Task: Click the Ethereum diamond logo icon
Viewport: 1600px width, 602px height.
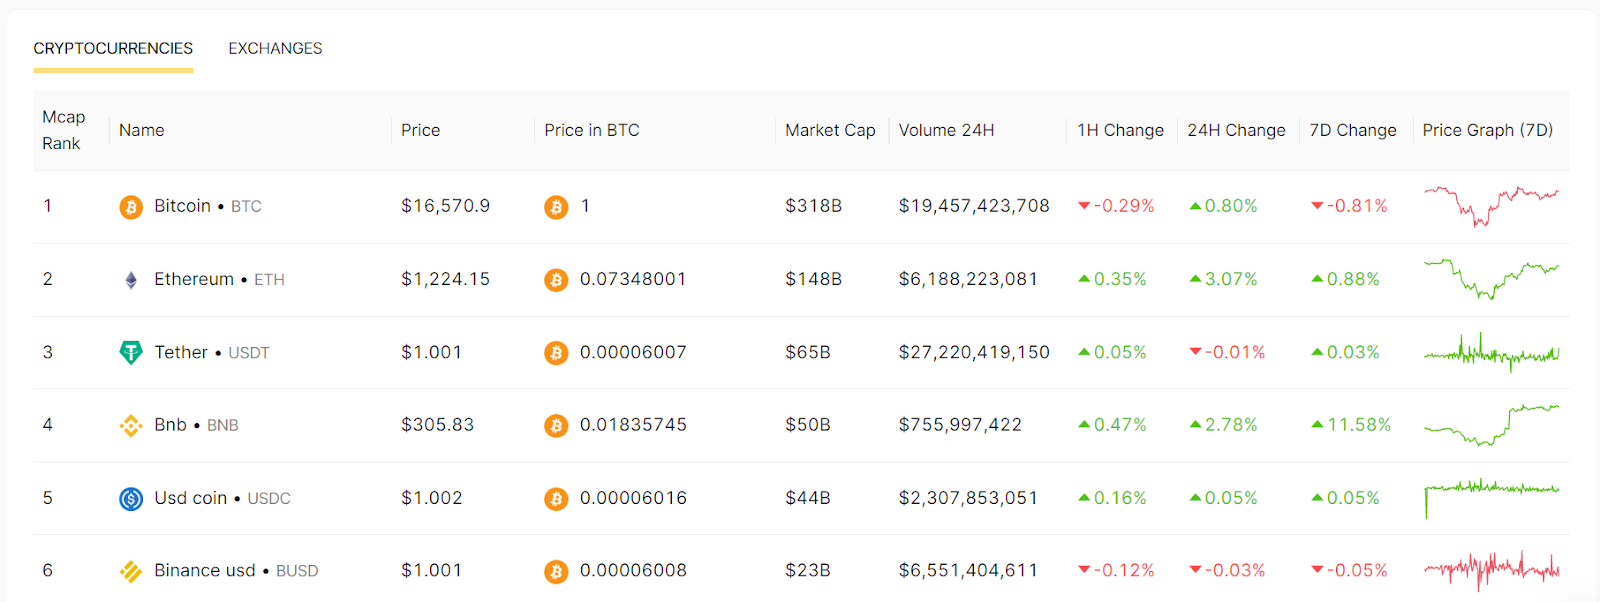Action: point(131,280)
